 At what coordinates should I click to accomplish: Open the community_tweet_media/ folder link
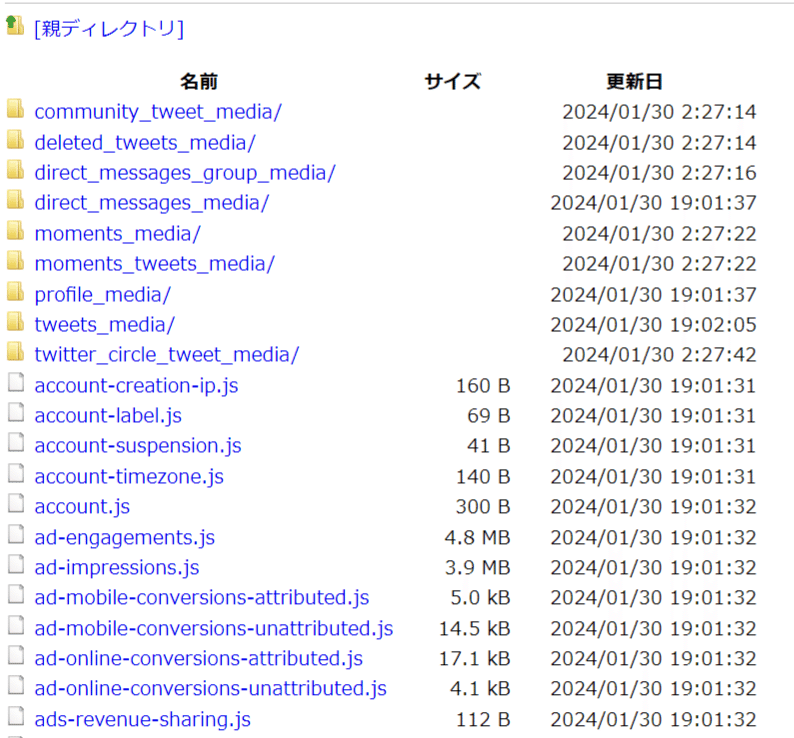click(x=158, y=112)
